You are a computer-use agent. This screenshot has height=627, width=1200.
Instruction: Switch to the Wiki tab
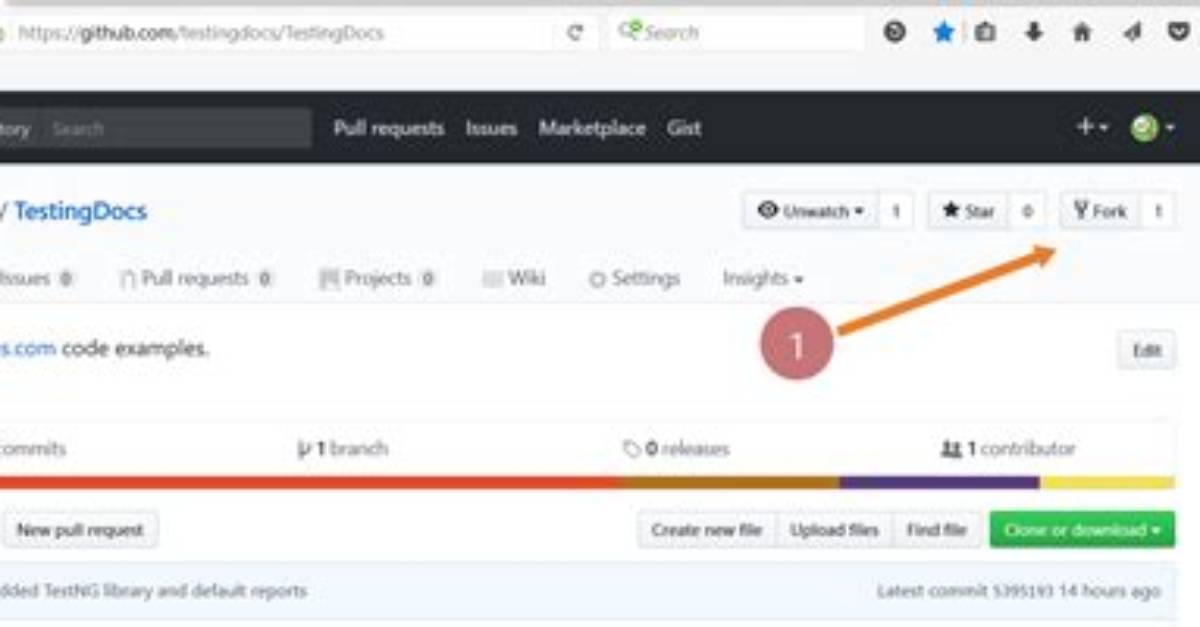[514, 279]
